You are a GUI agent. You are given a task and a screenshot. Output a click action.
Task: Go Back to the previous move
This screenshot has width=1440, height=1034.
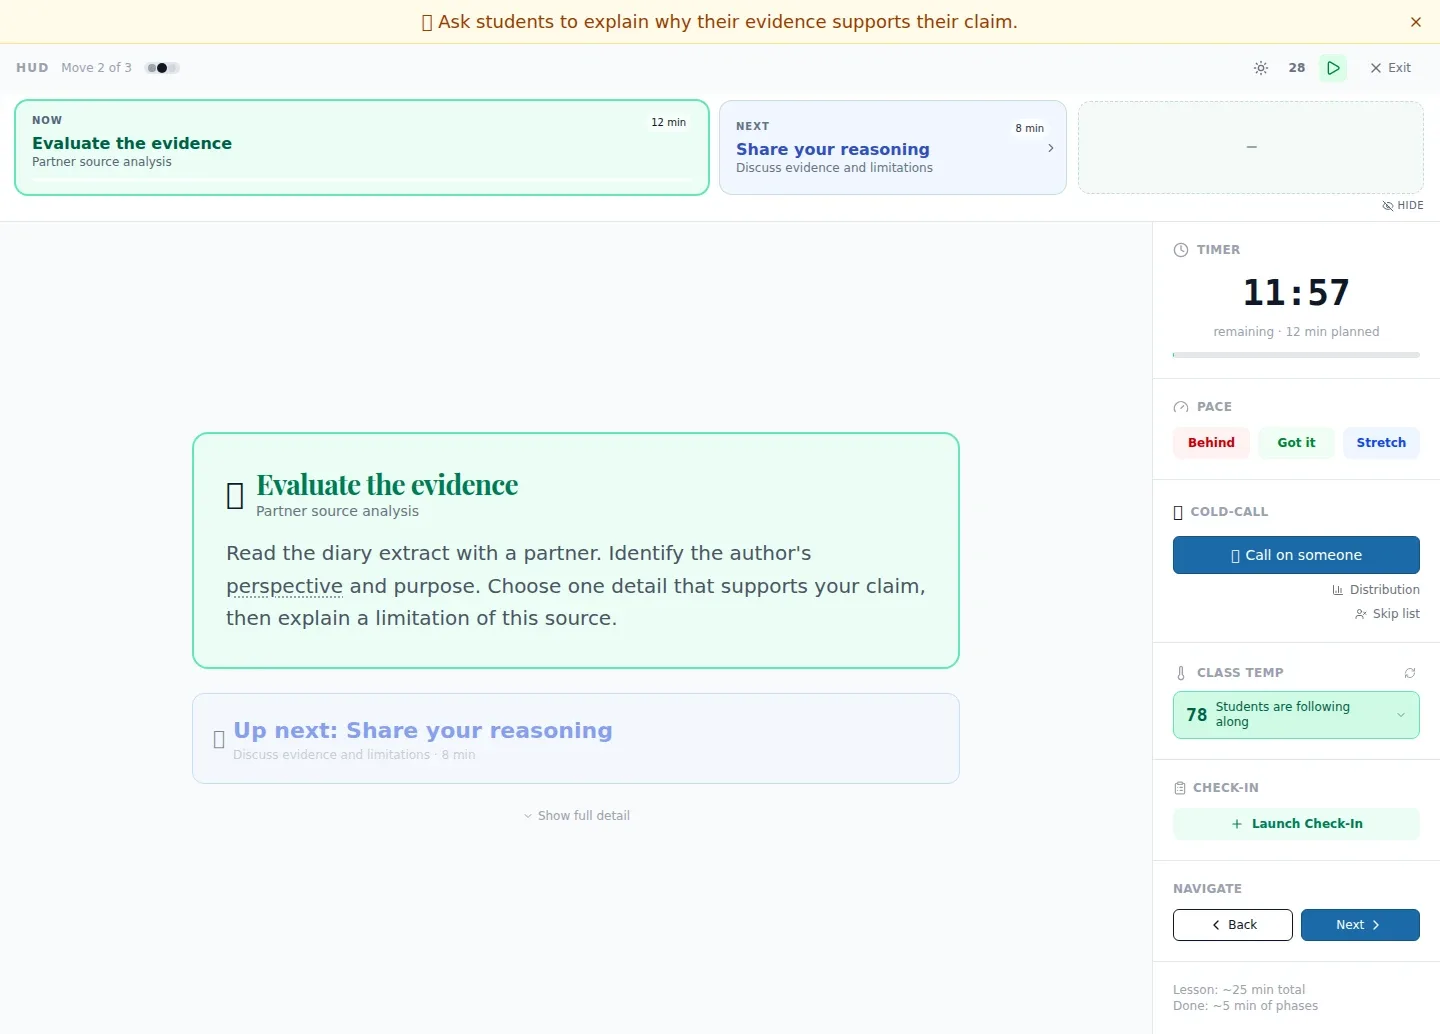pos(1233,925)
